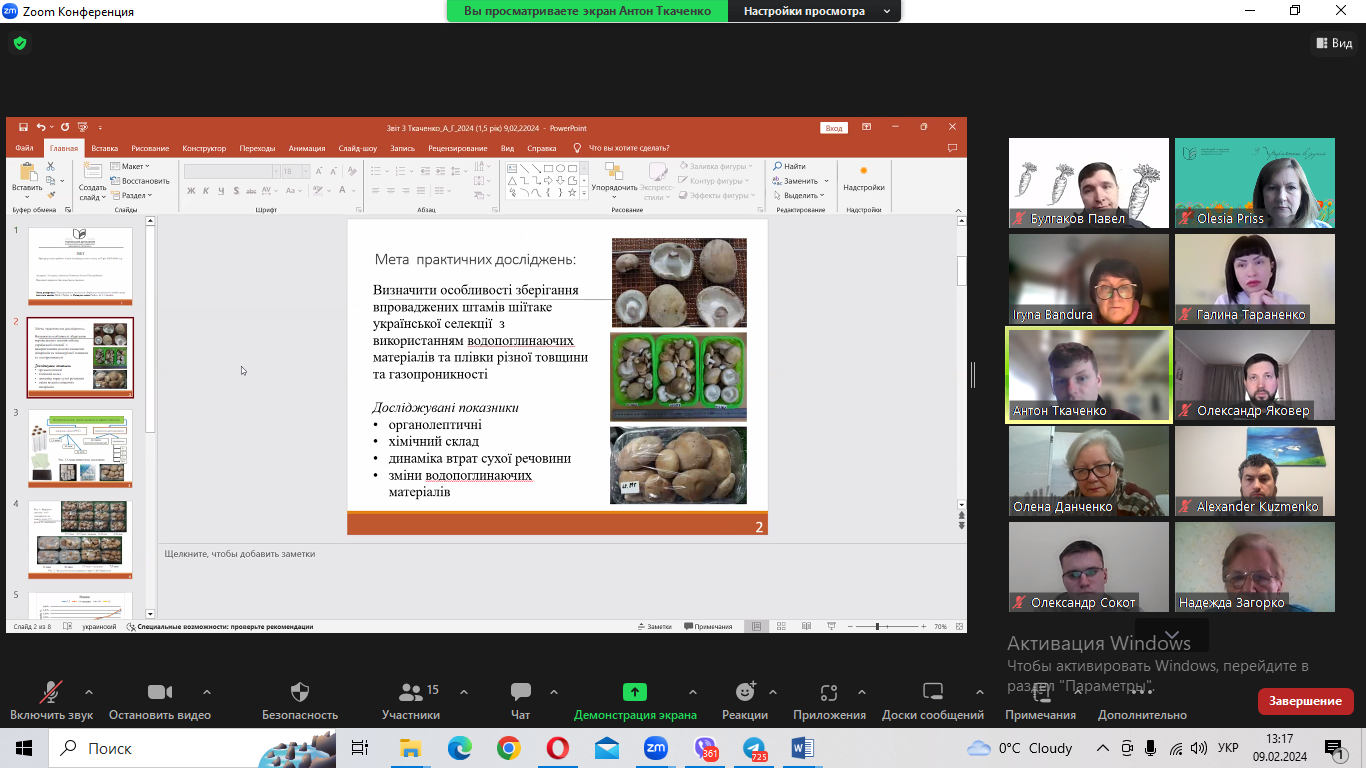
Task: Click the Reactions smiley icon
Action: click(745, 693)
